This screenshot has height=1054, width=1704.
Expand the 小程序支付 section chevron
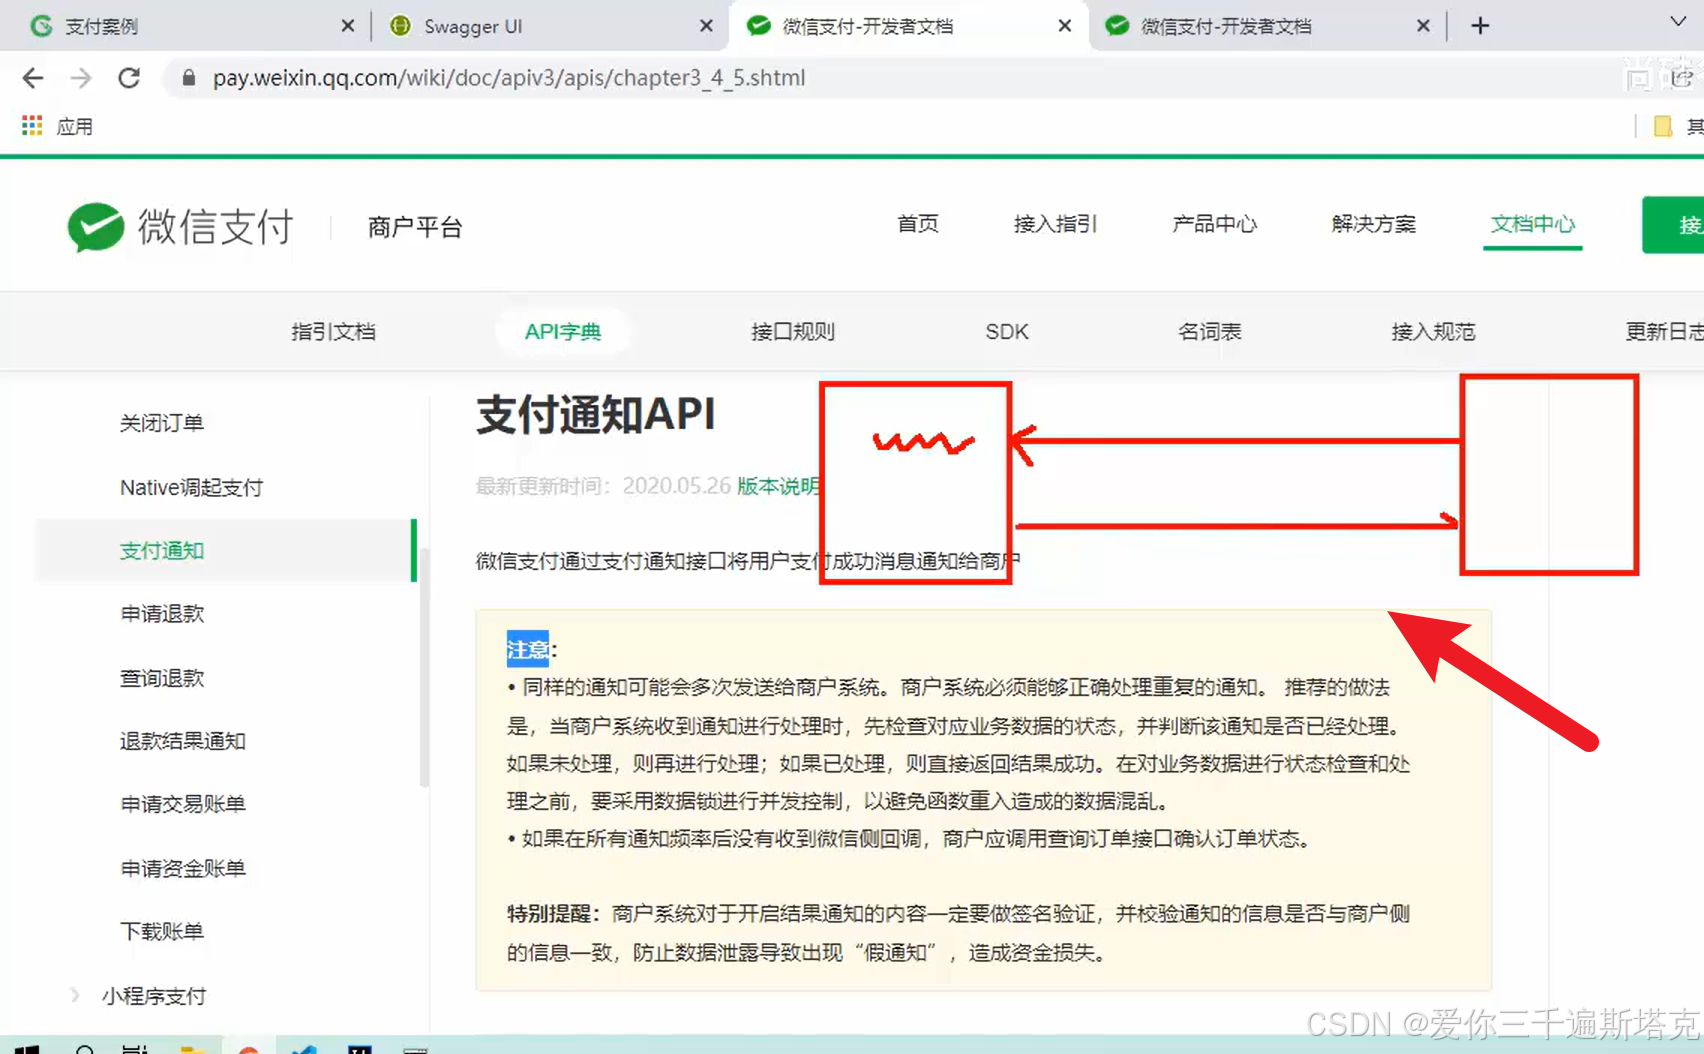75,995
